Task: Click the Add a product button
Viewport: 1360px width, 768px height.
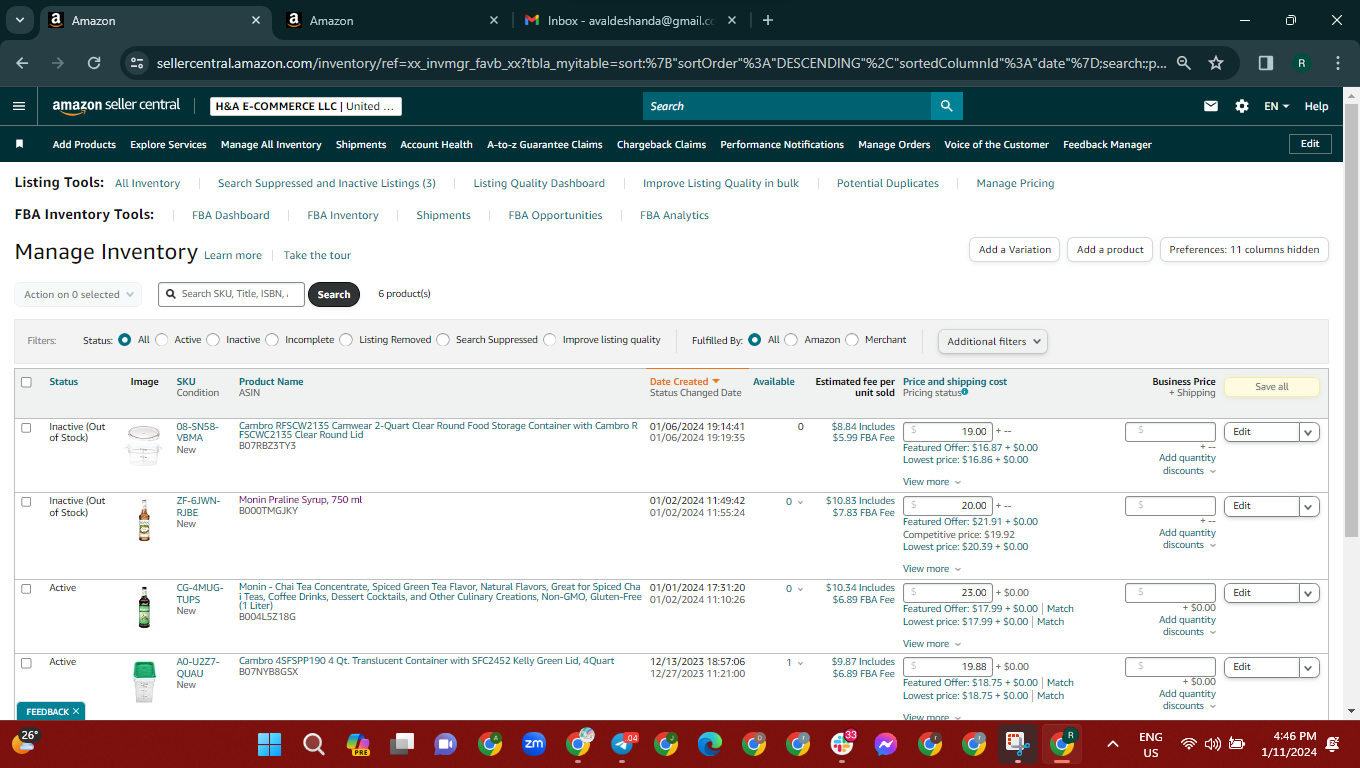Action: (x=1110, y=250)
